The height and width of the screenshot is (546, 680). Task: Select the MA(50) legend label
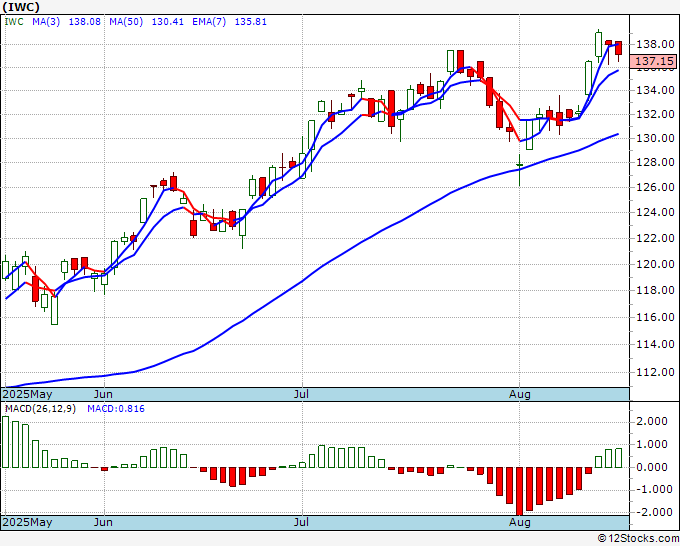pos(126,22)
